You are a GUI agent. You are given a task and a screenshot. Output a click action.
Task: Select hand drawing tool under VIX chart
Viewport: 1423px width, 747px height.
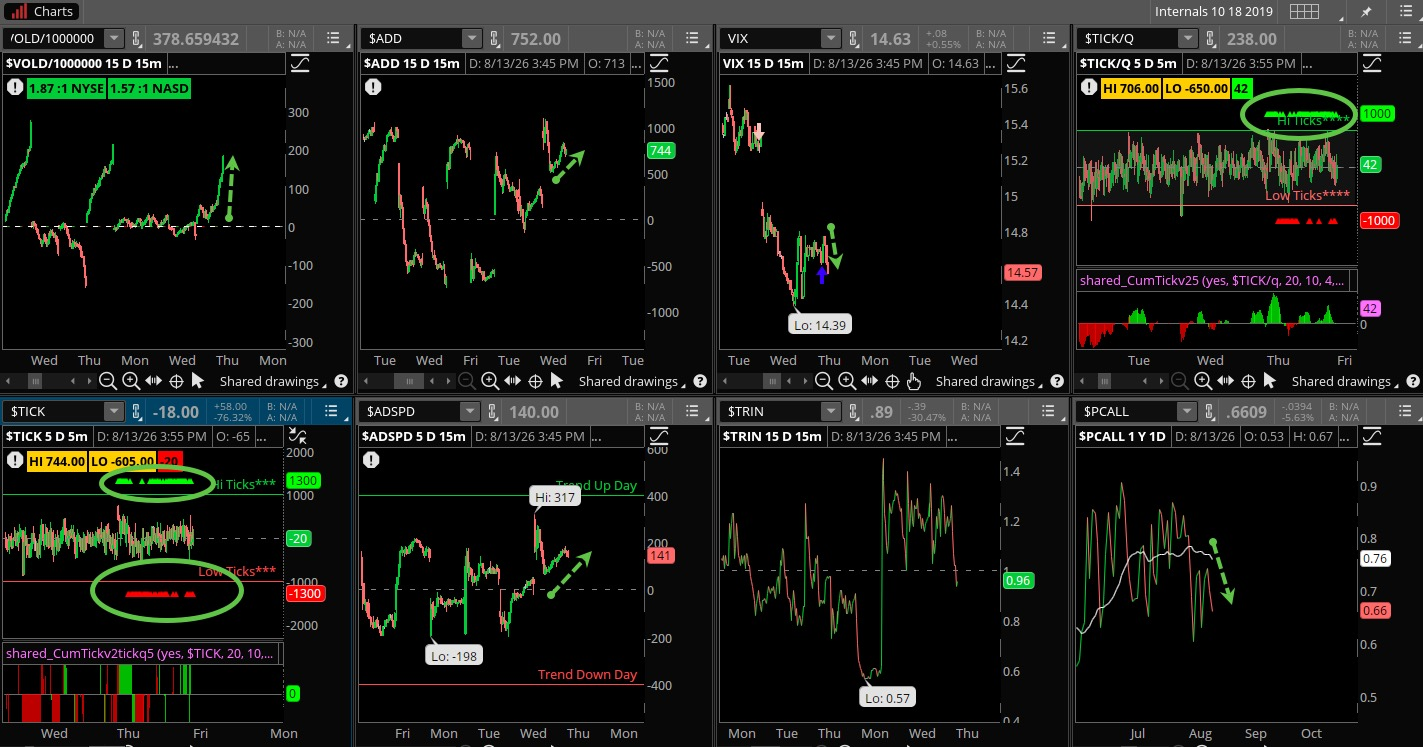point(914,381)
